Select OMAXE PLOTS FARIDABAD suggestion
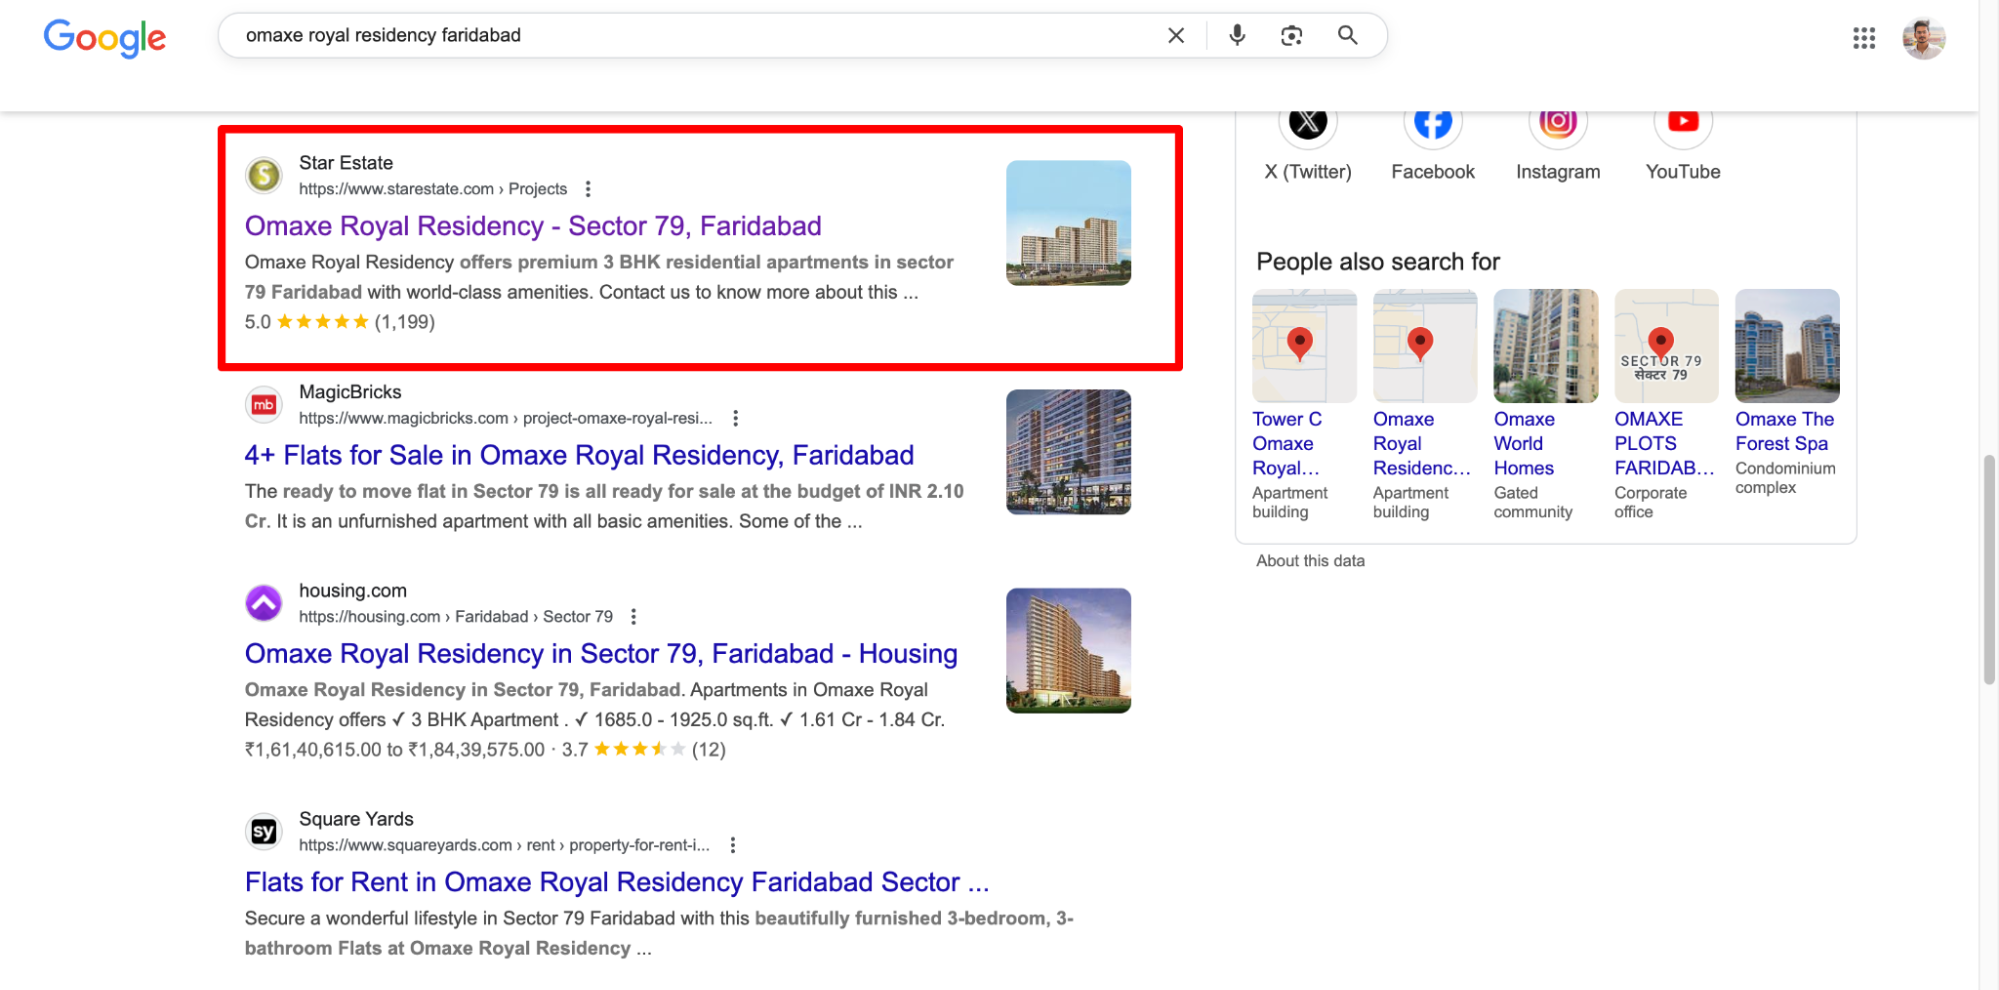The width and height of the screenshot is (1999, 990). [x=1666, y=405]
